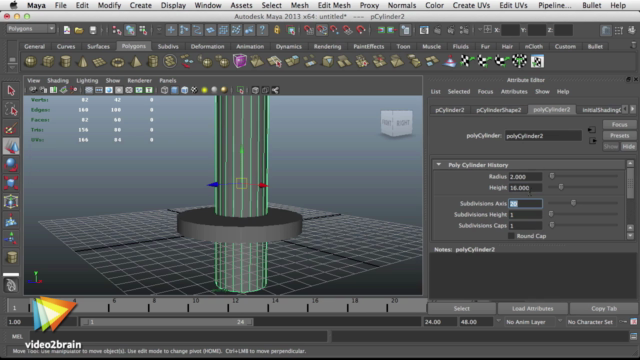Activate the Paint selection tool
Screen dimensions: 640x360
(11, 128)
